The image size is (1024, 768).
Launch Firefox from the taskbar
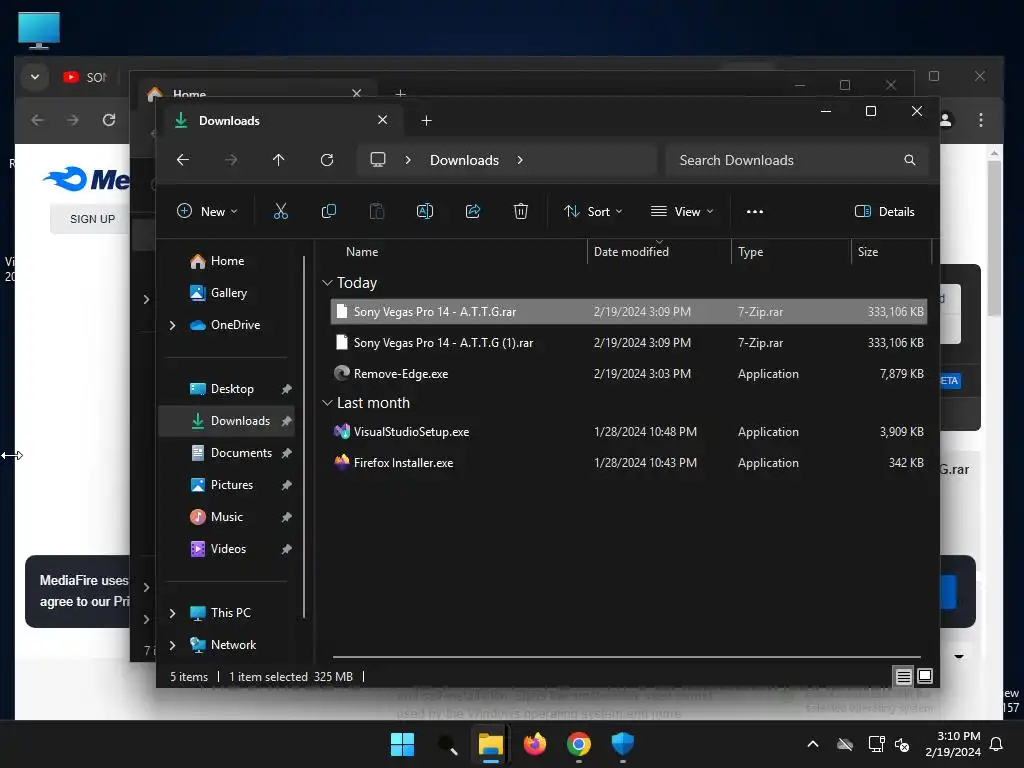point(535,744)
